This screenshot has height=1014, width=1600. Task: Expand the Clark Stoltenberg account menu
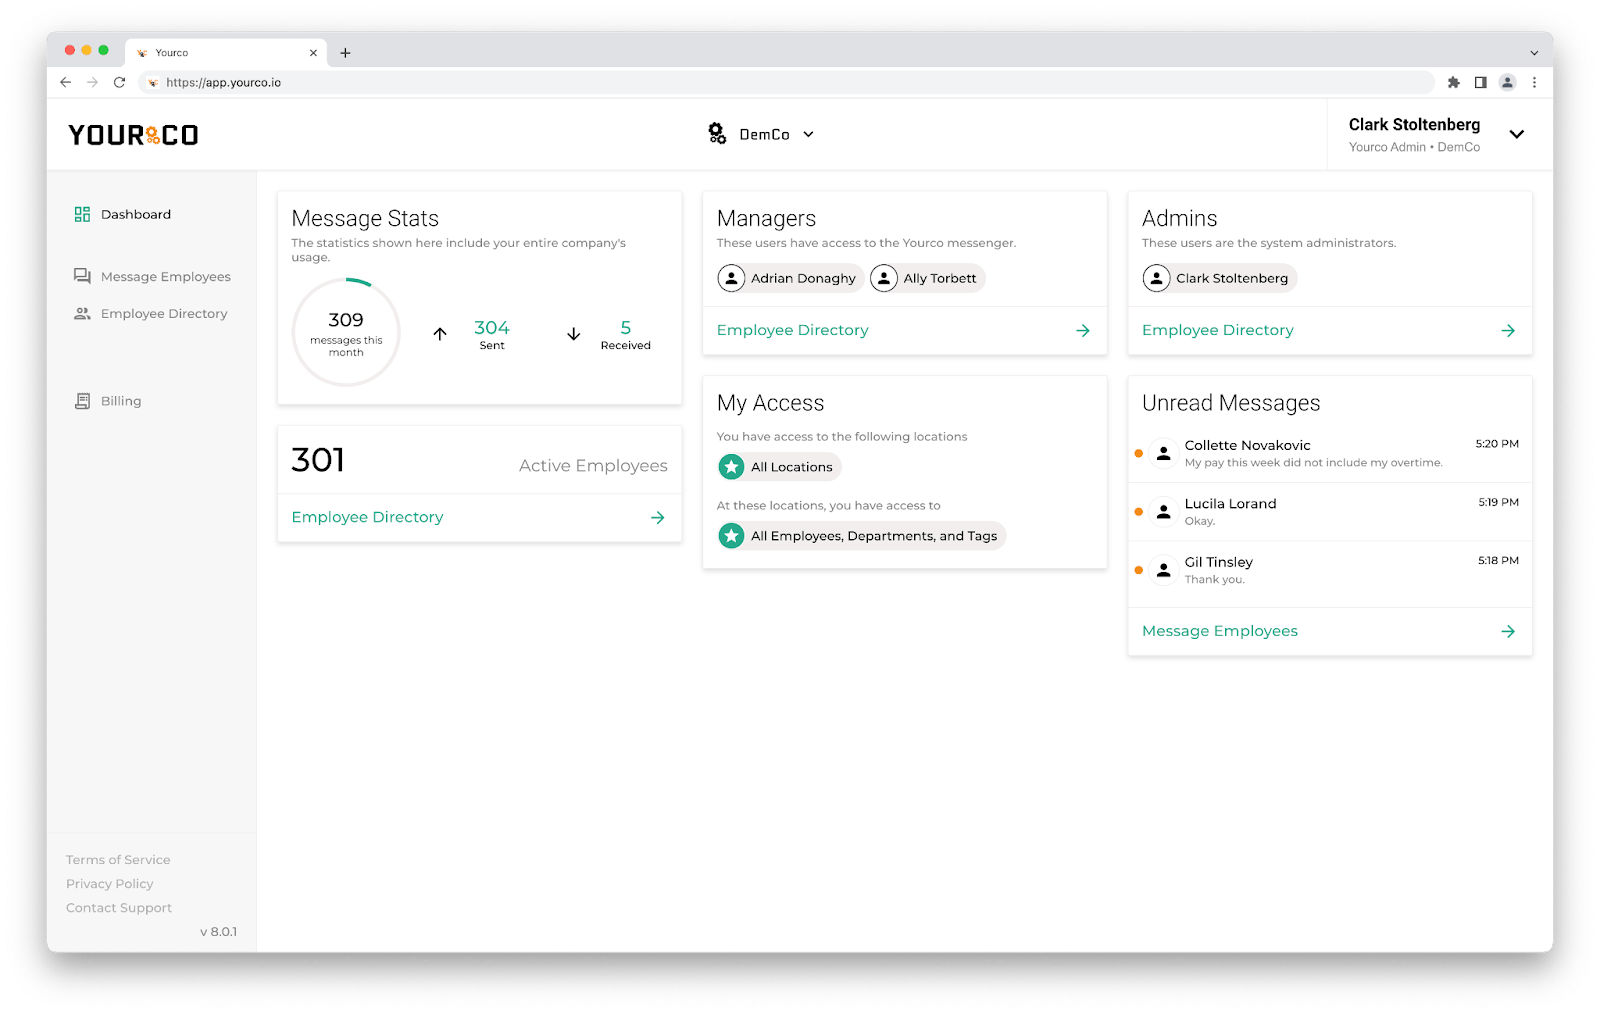(1516, 134)
